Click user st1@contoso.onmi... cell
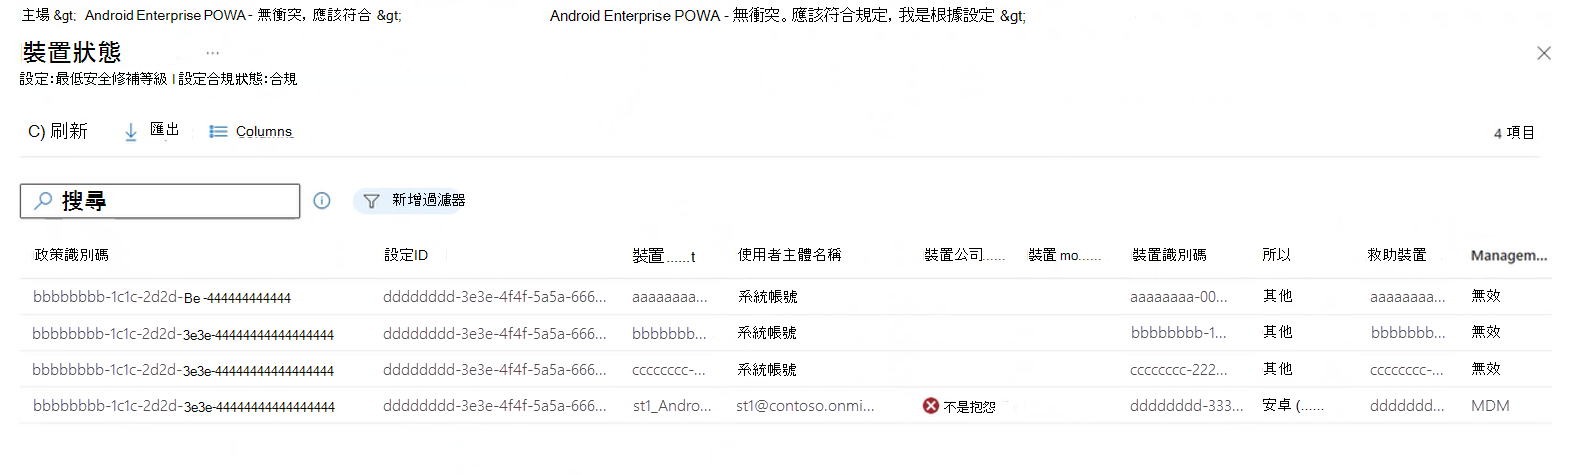This screenshot has height=475, width=1578. pyautogui.click(x=805, y=406)
